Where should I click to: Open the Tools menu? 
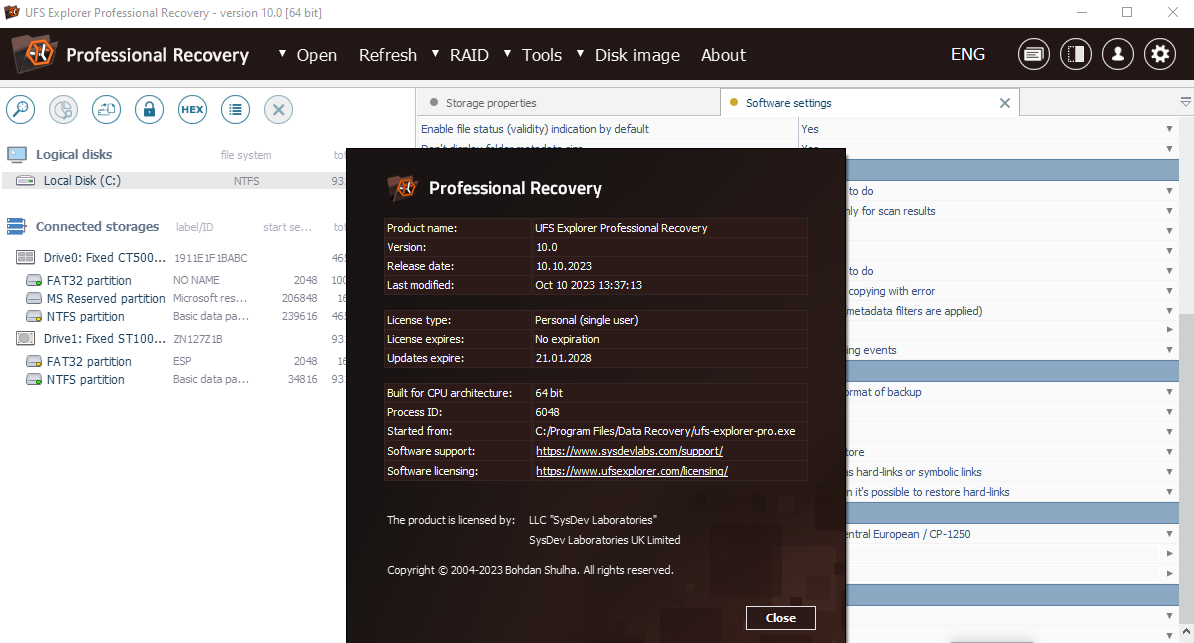coord(541,55)
